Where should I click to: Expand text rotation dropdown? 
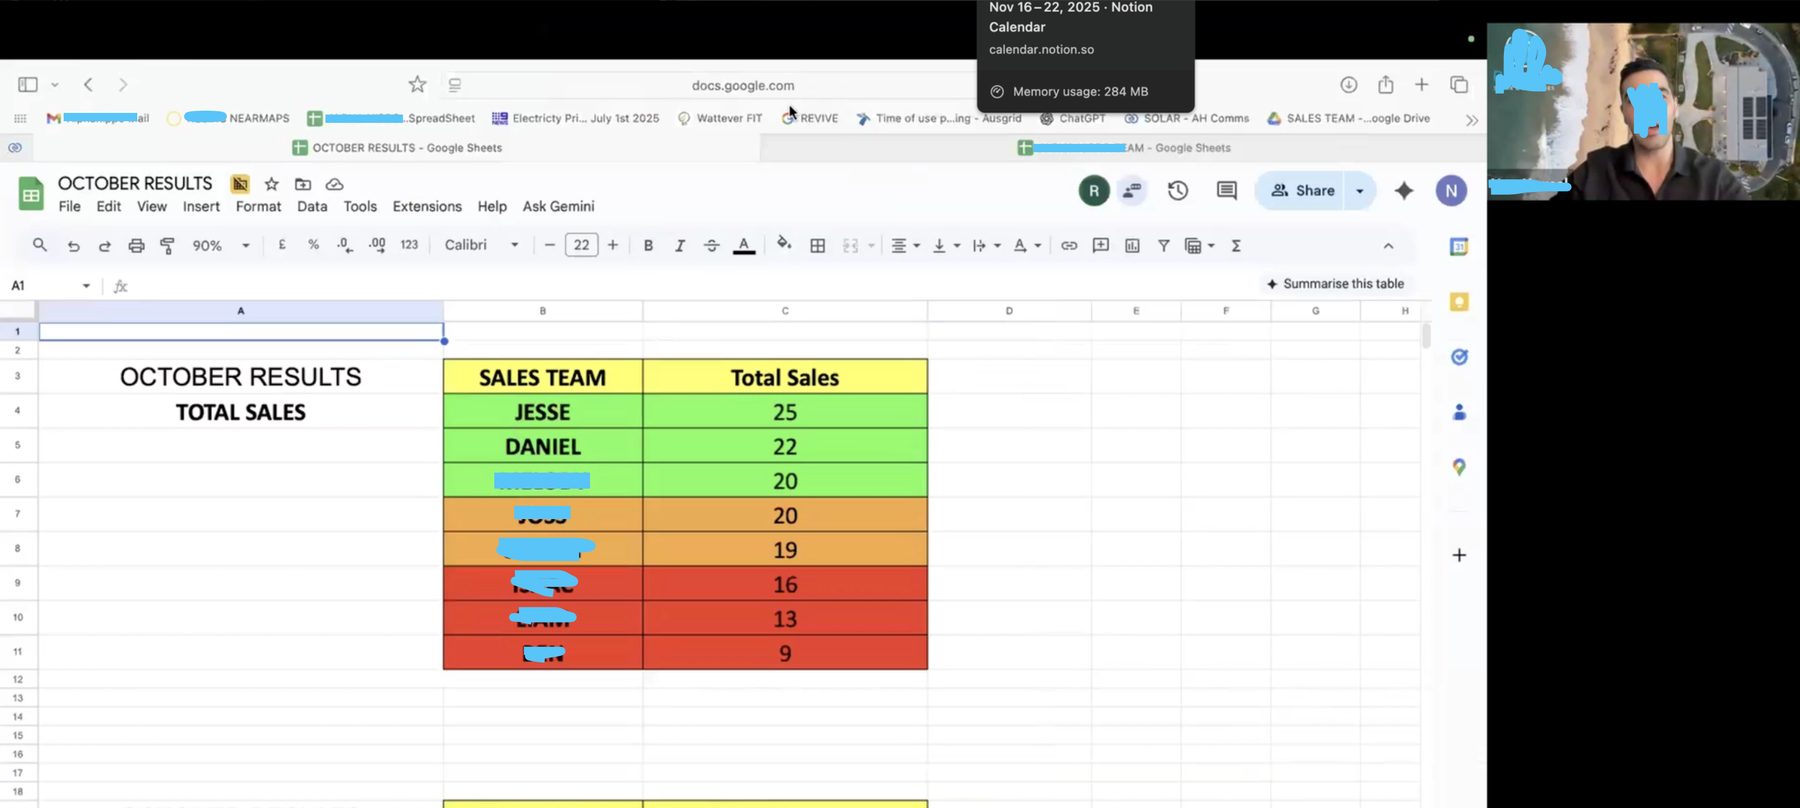[1038, 246]
